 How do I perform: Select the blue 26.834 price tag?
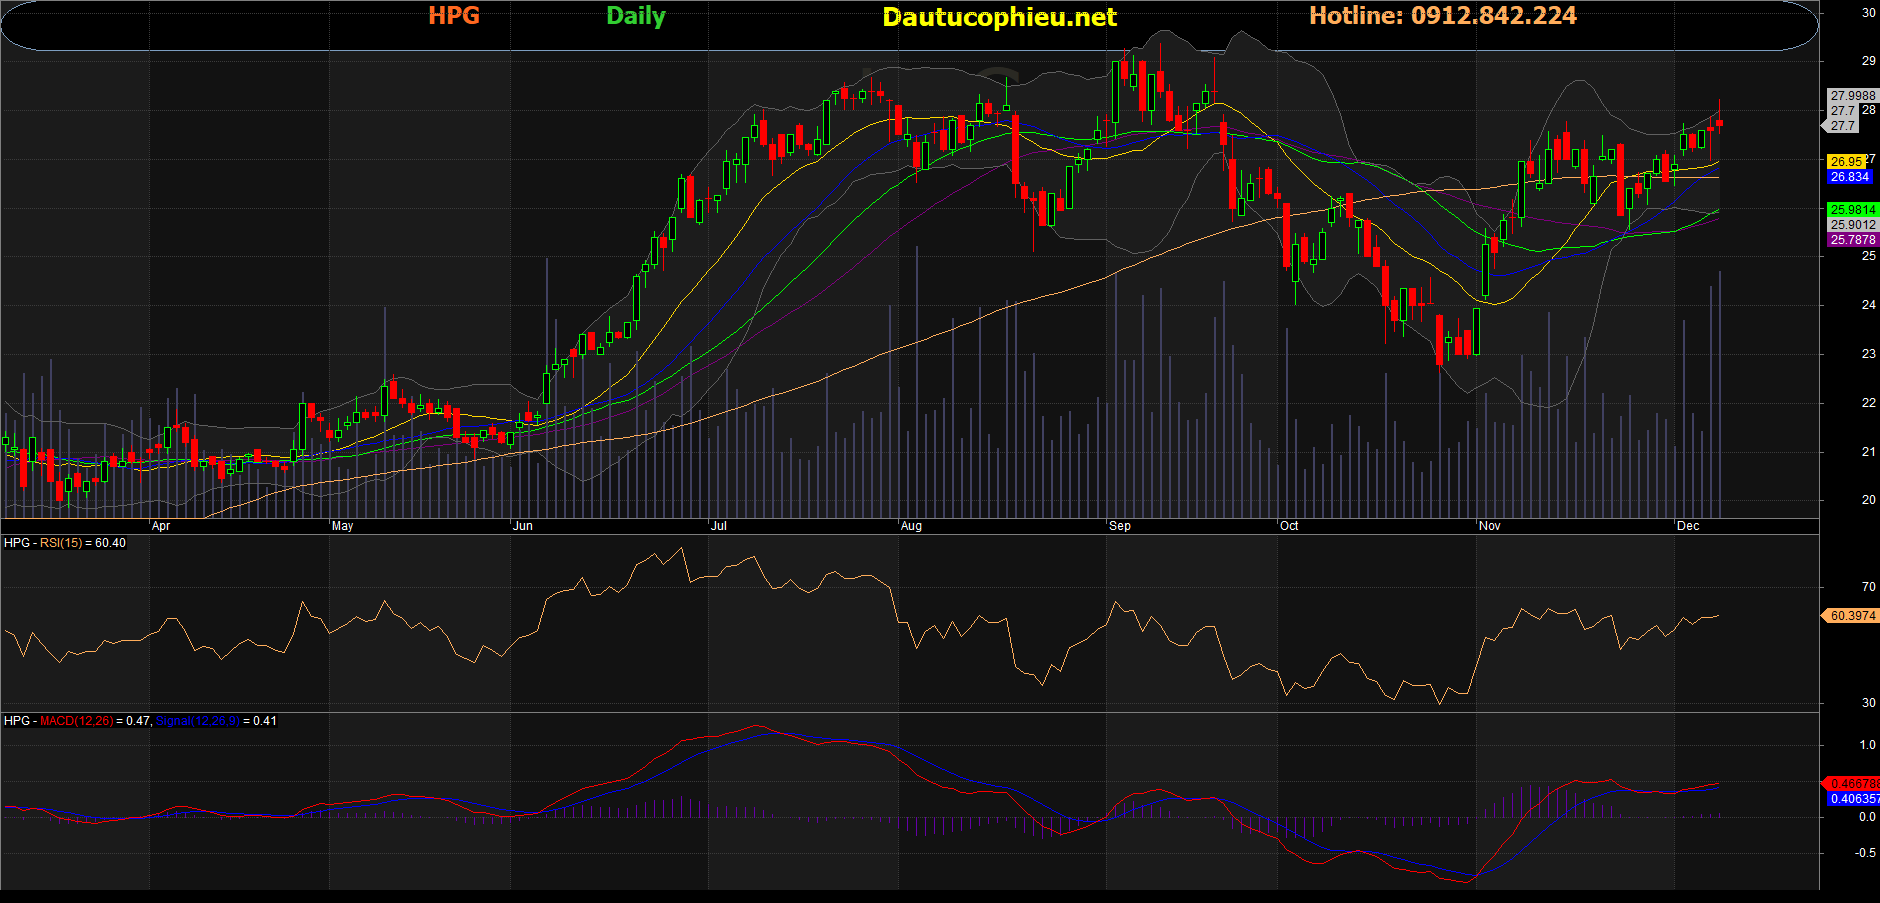point(1849,177)
